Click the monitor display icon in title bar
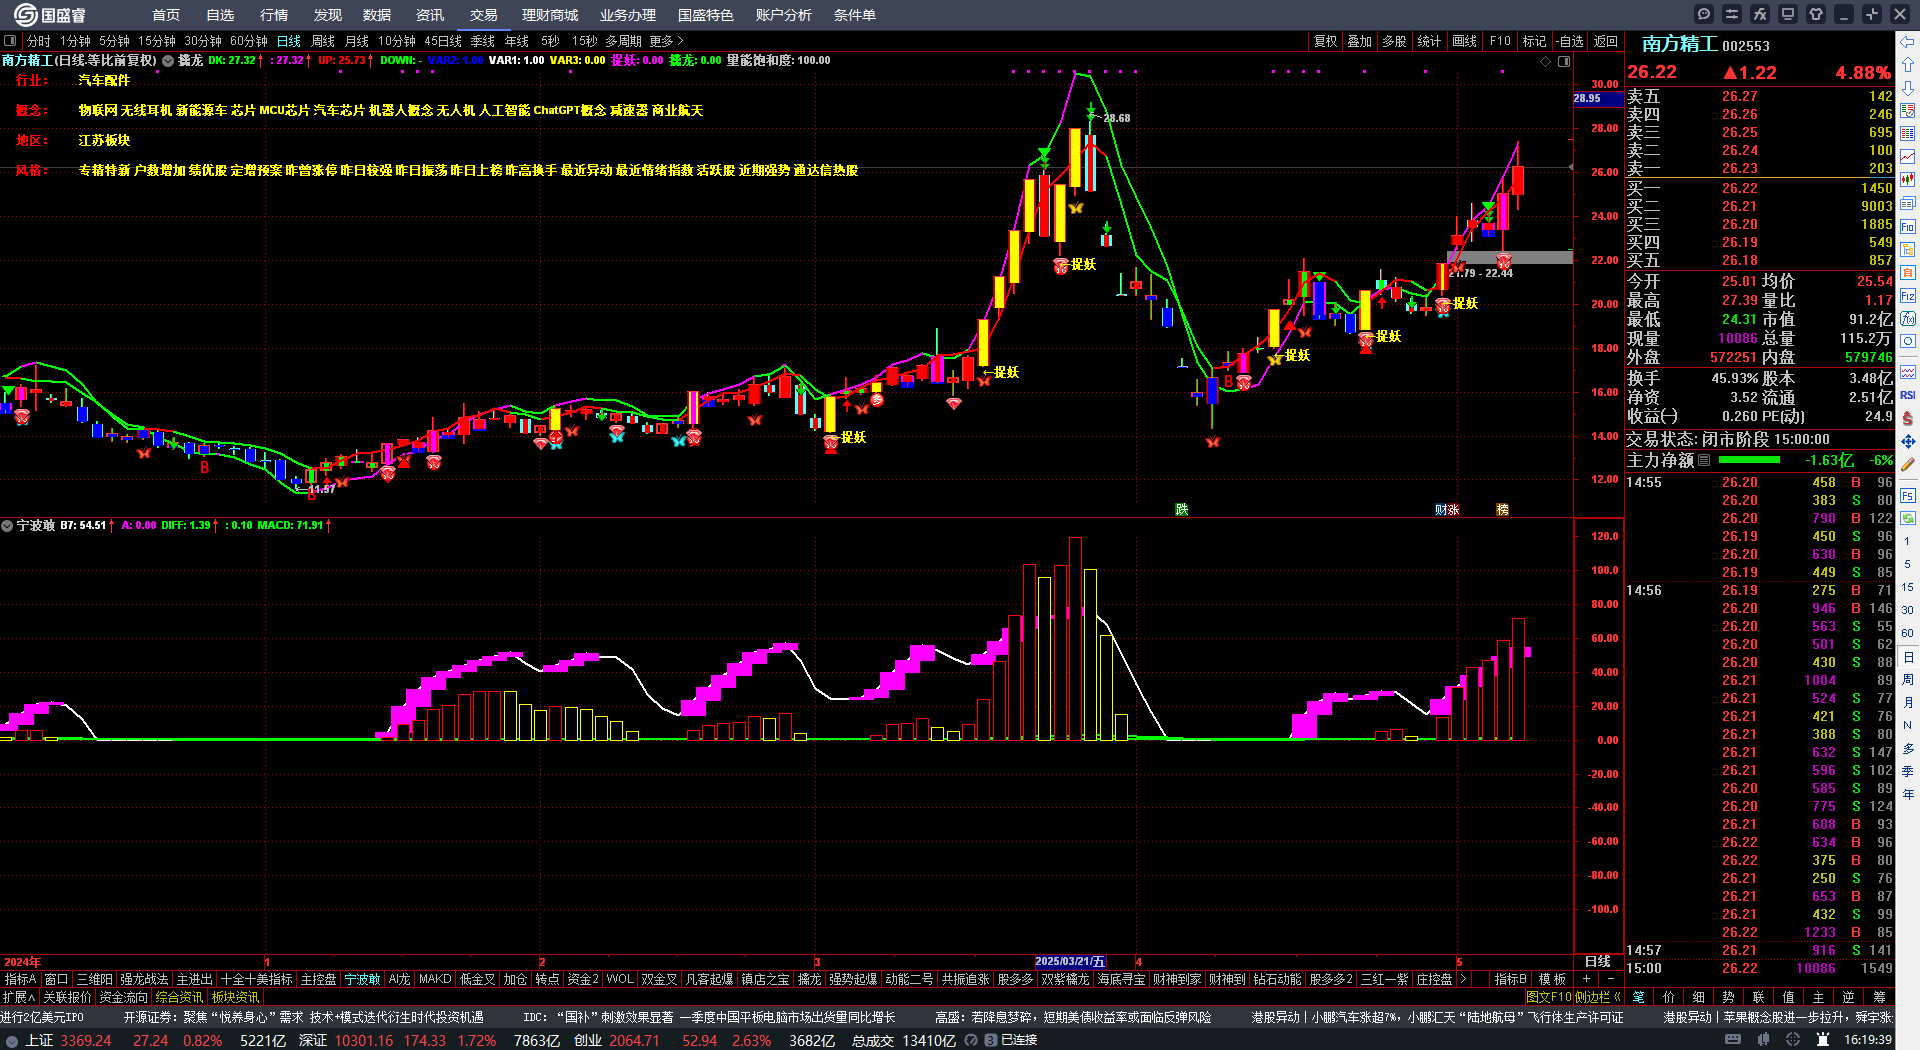1920x1050 pixels. pos(1788,14)
